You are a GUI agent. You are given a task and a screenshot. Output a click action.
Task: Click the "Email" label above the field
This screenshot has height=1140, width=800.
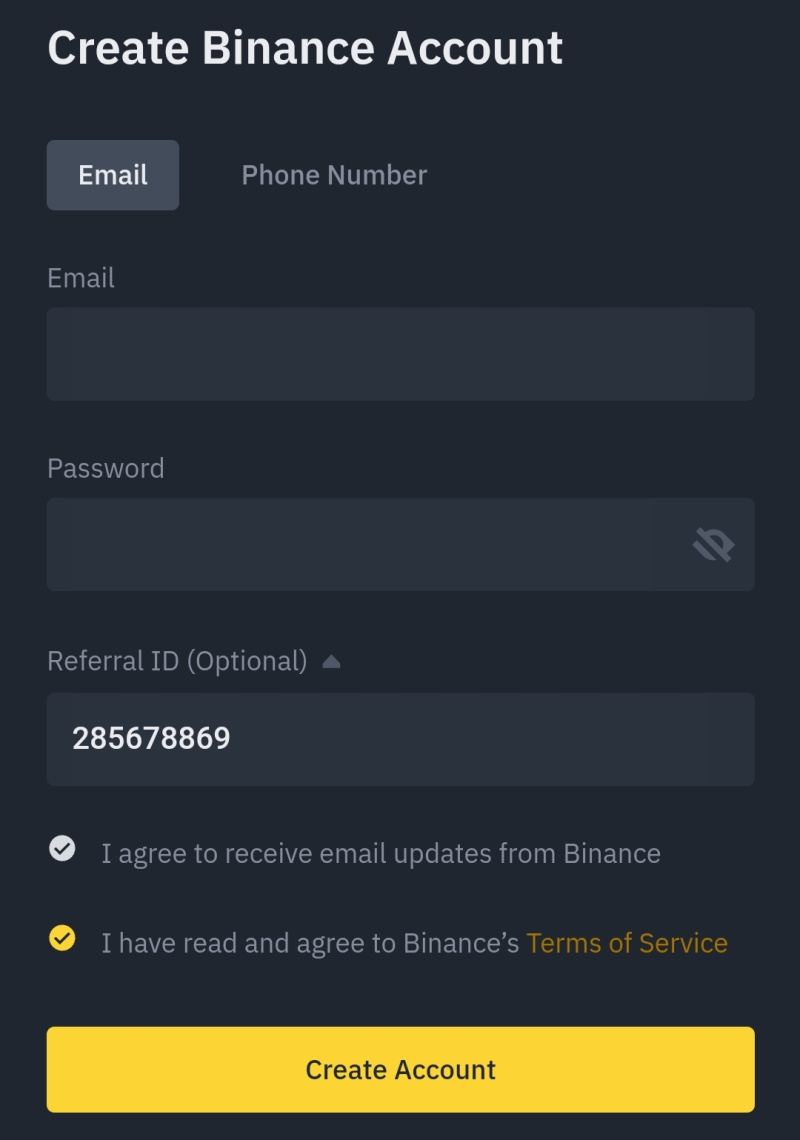81,278
